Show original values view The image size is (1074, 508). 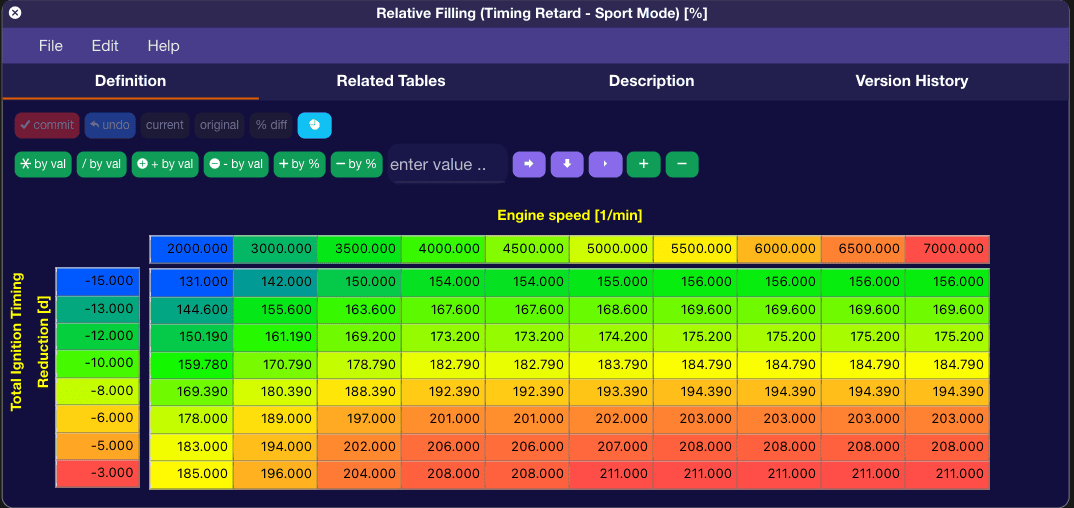tap(219, 125)
